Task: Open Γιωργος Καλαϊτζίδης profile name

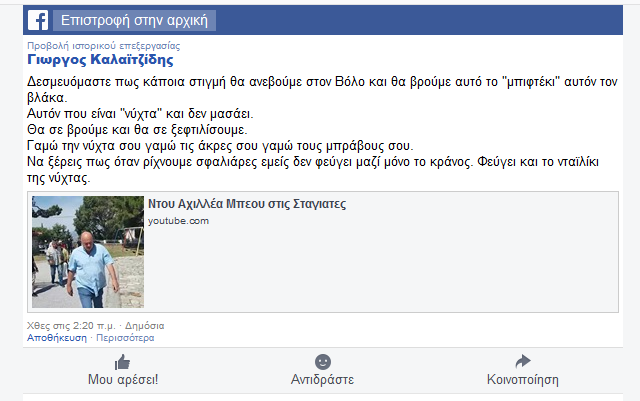Action: tap(100, 60)
